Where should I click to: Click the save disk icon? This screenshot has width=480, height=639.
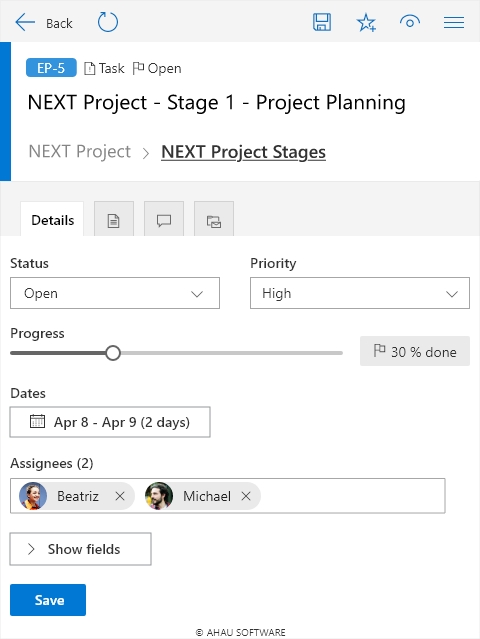tap(321, 22)
